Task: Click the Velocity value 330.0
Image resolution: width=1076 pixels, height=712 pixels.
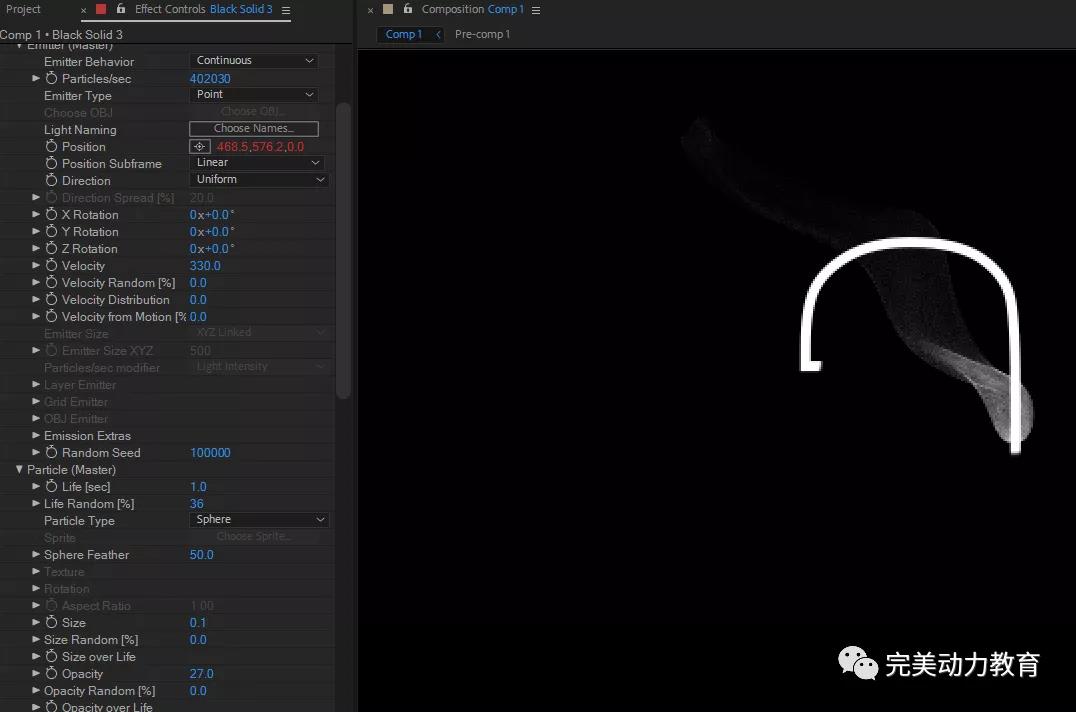Action: pyautogui.click(x=205, y=266)
